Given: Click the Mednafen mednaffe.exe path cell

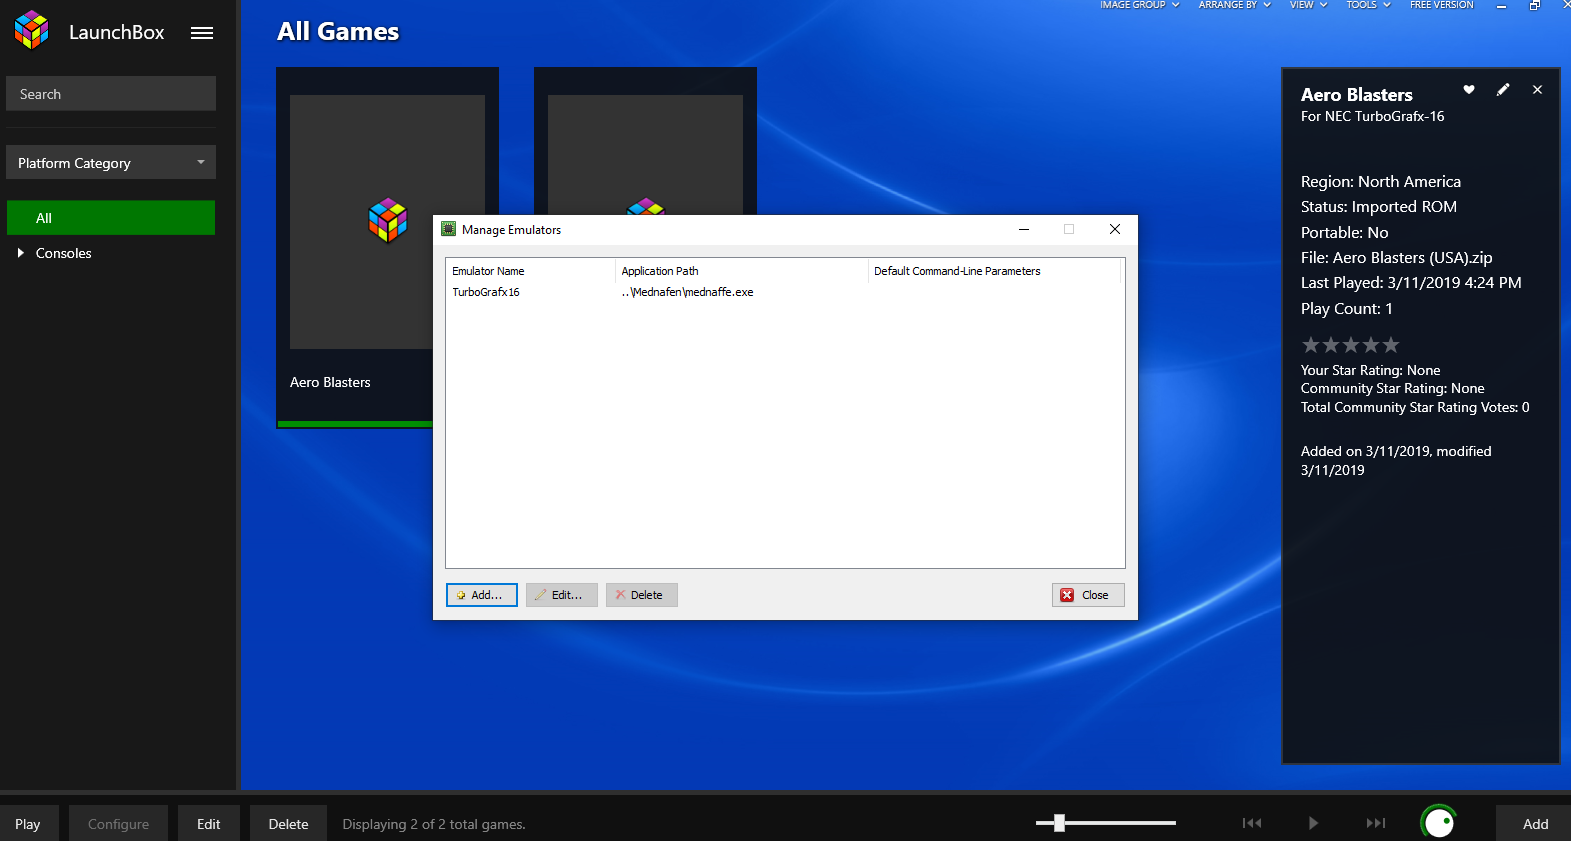Looking at the screenshot, I should (x=687, y=292).
